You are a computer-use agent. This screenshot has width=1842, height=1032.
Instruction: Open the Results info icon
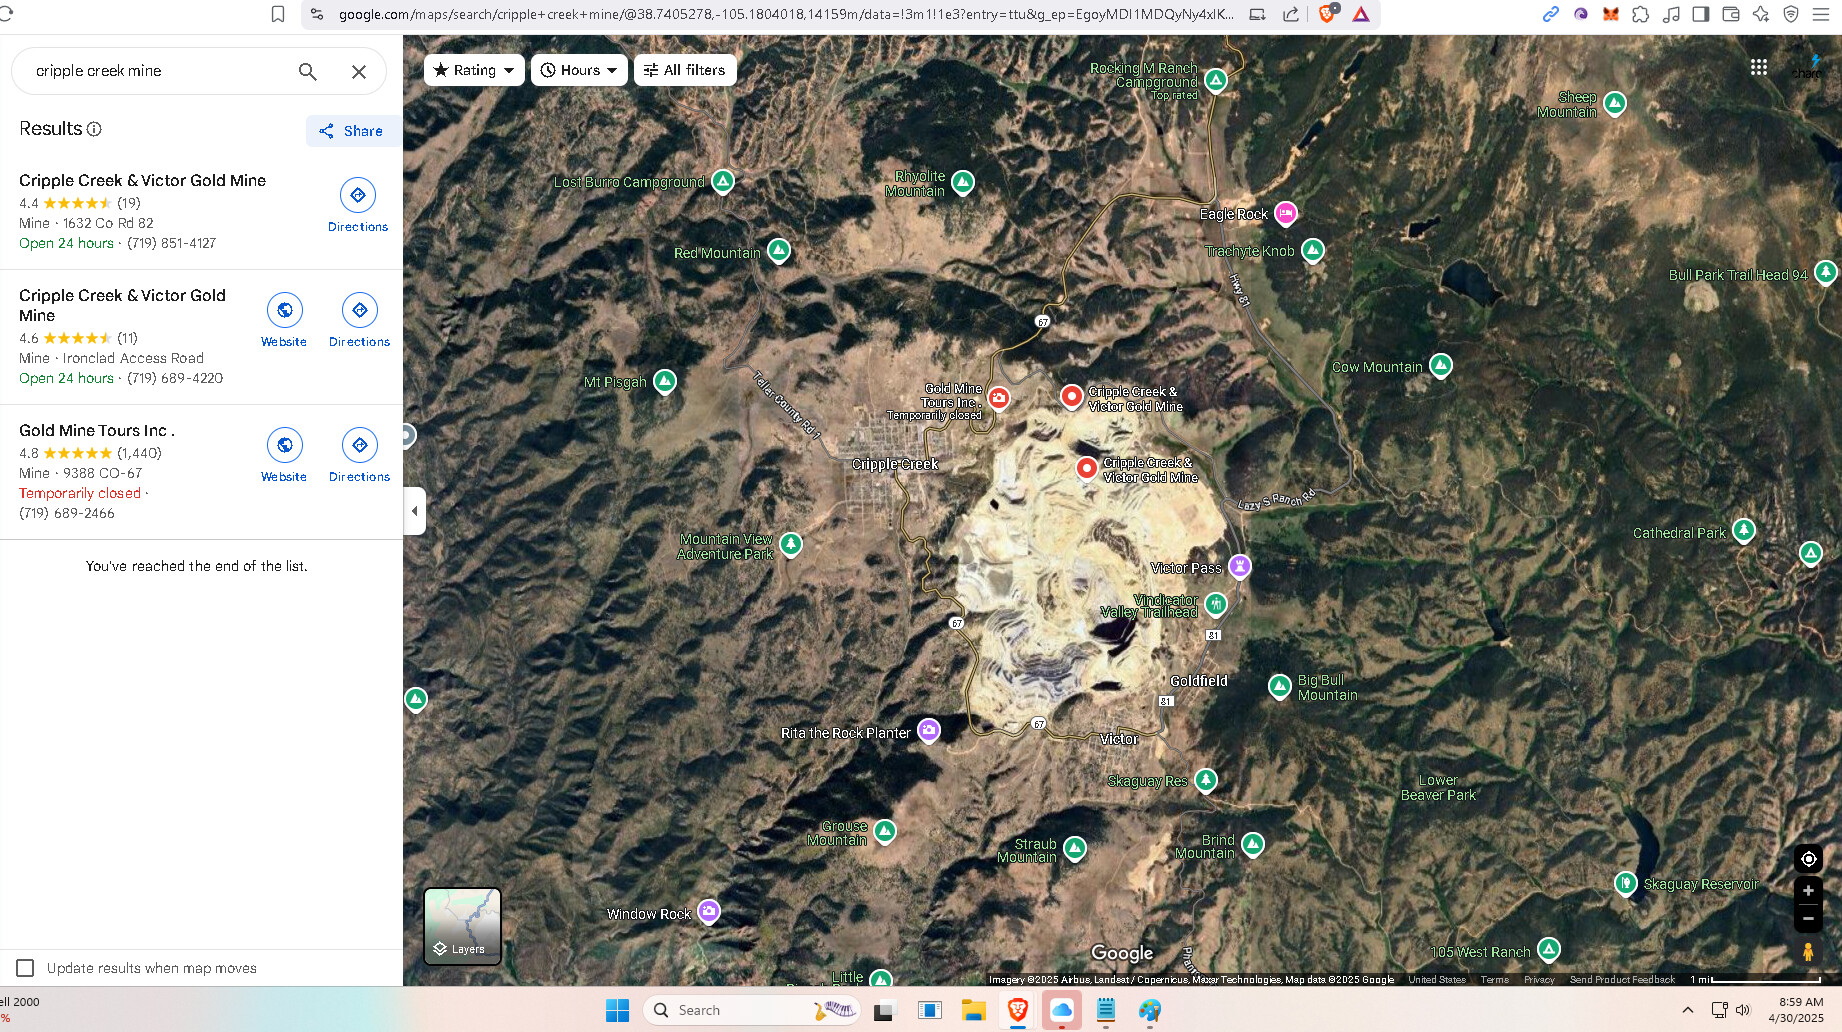[94, 129]
